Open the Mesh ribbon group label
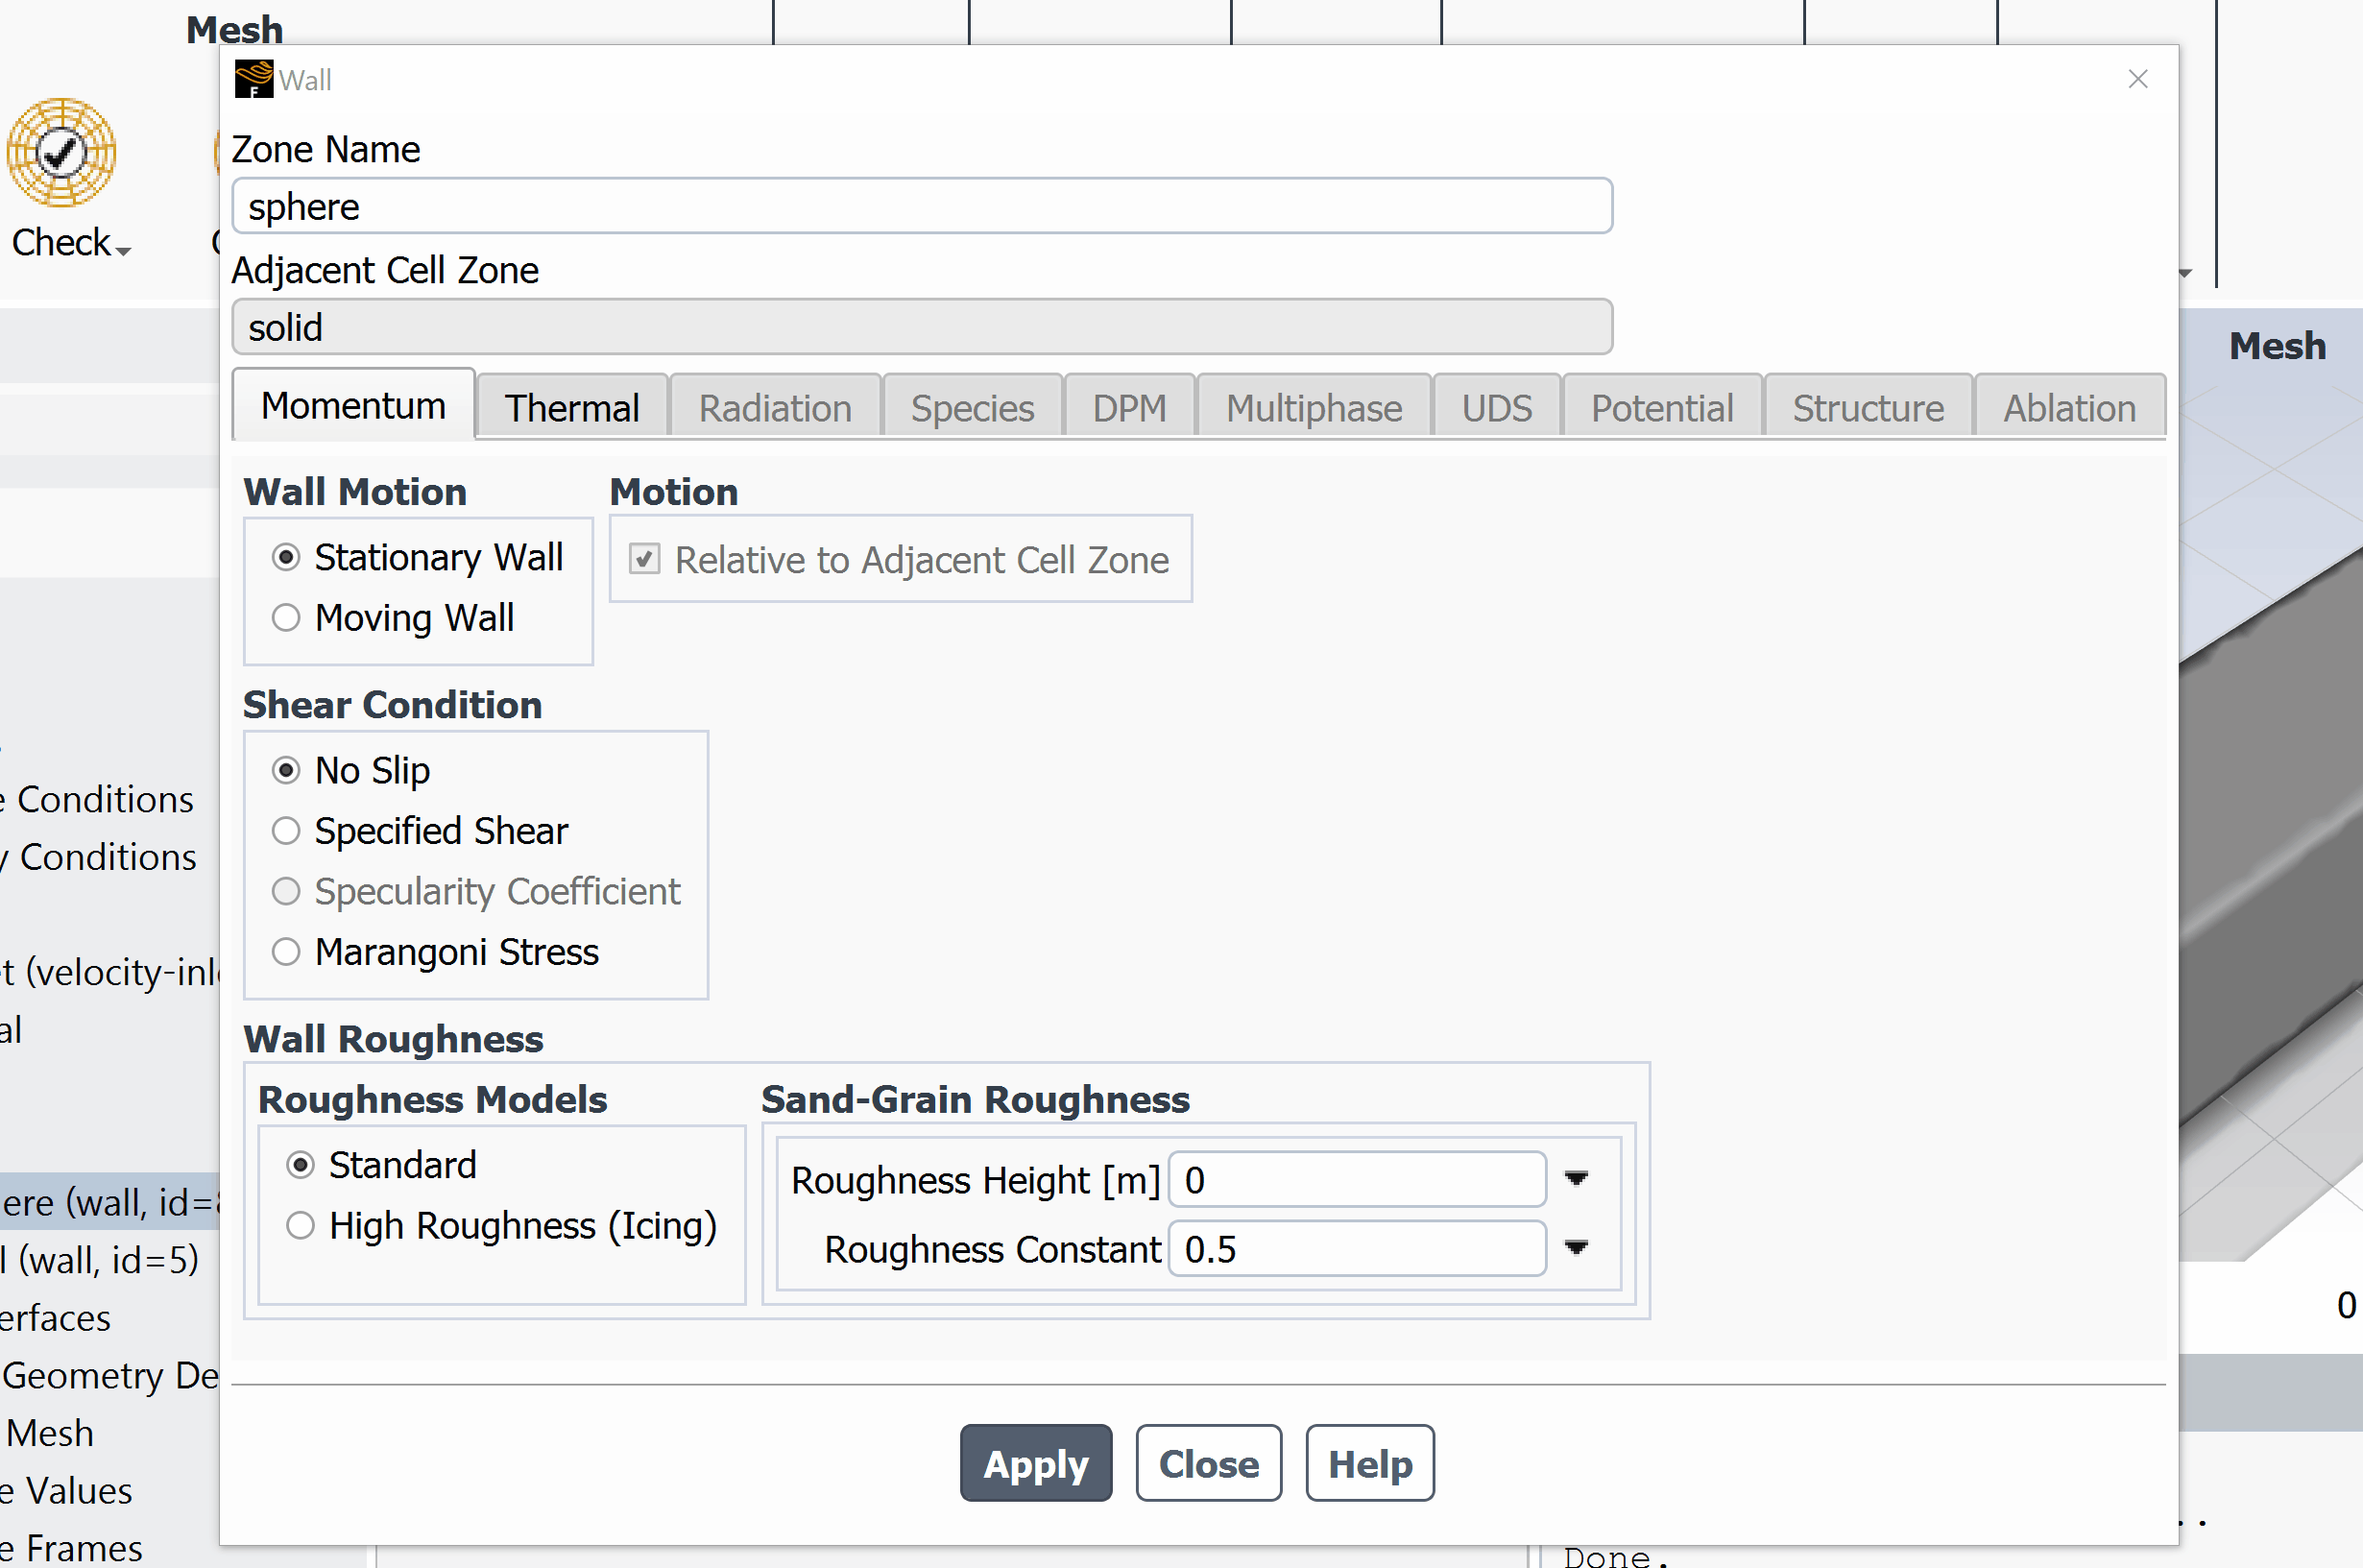2363x1568 pixels. [x=235, y=30]
